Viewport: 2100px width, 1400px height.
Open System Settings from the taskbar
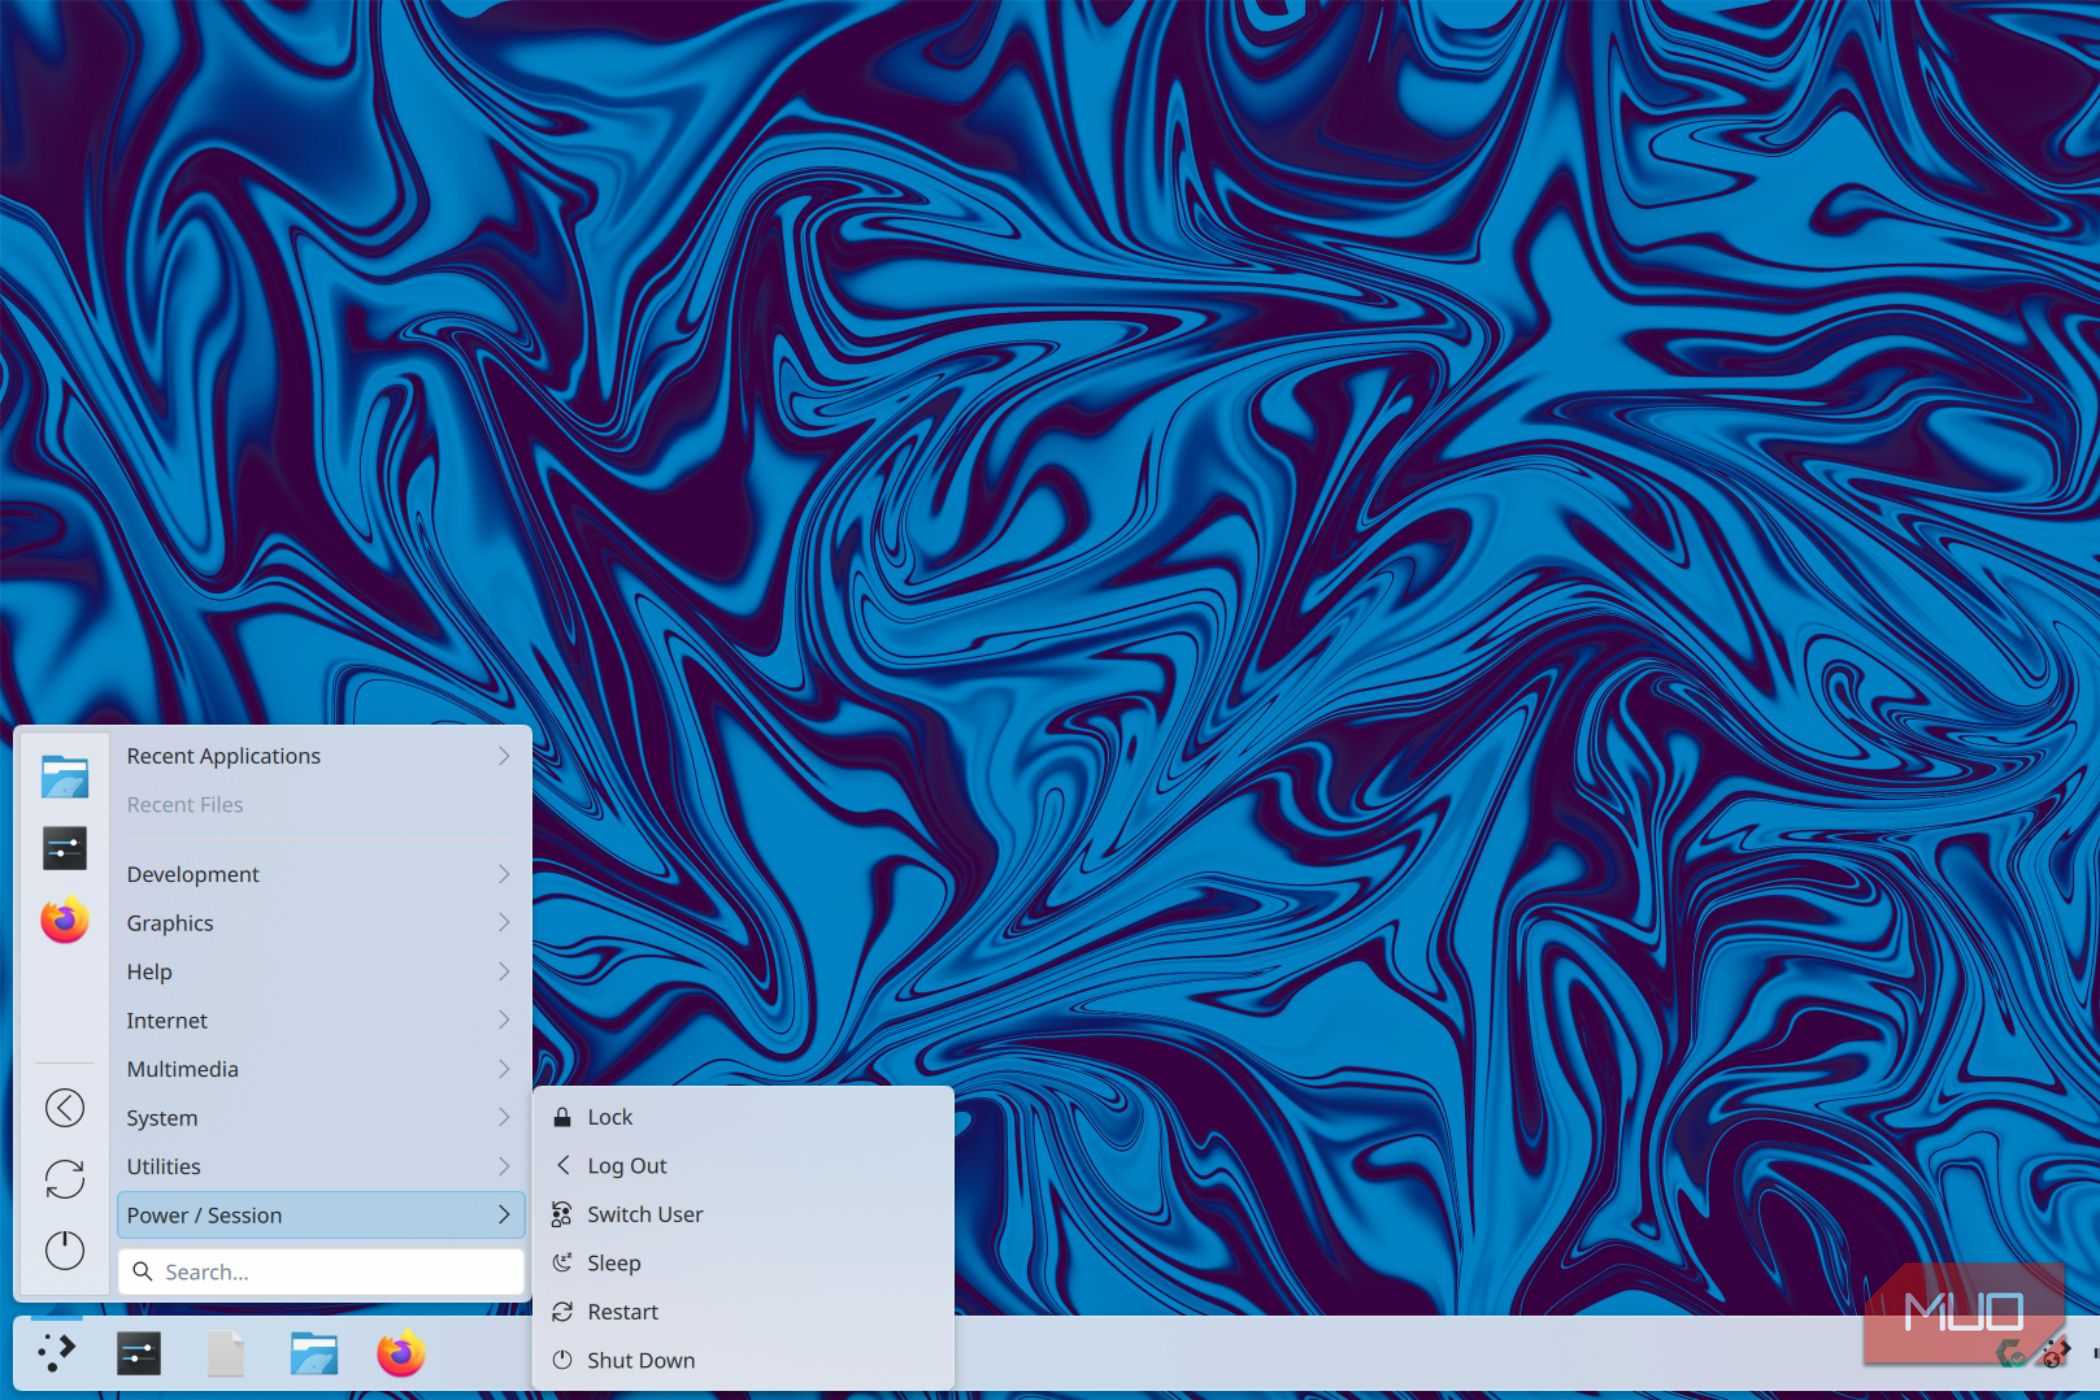(x=139, y=1354)
